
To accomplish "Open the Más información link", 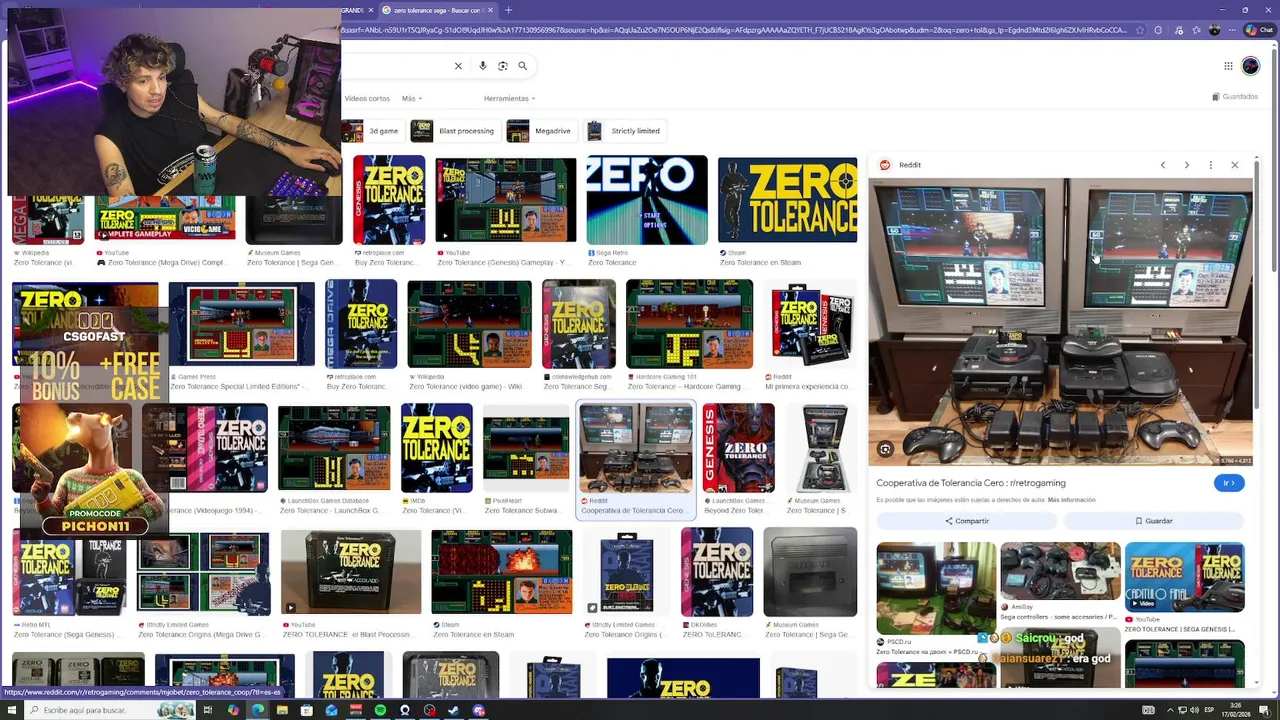I will tap(1071, 499).
